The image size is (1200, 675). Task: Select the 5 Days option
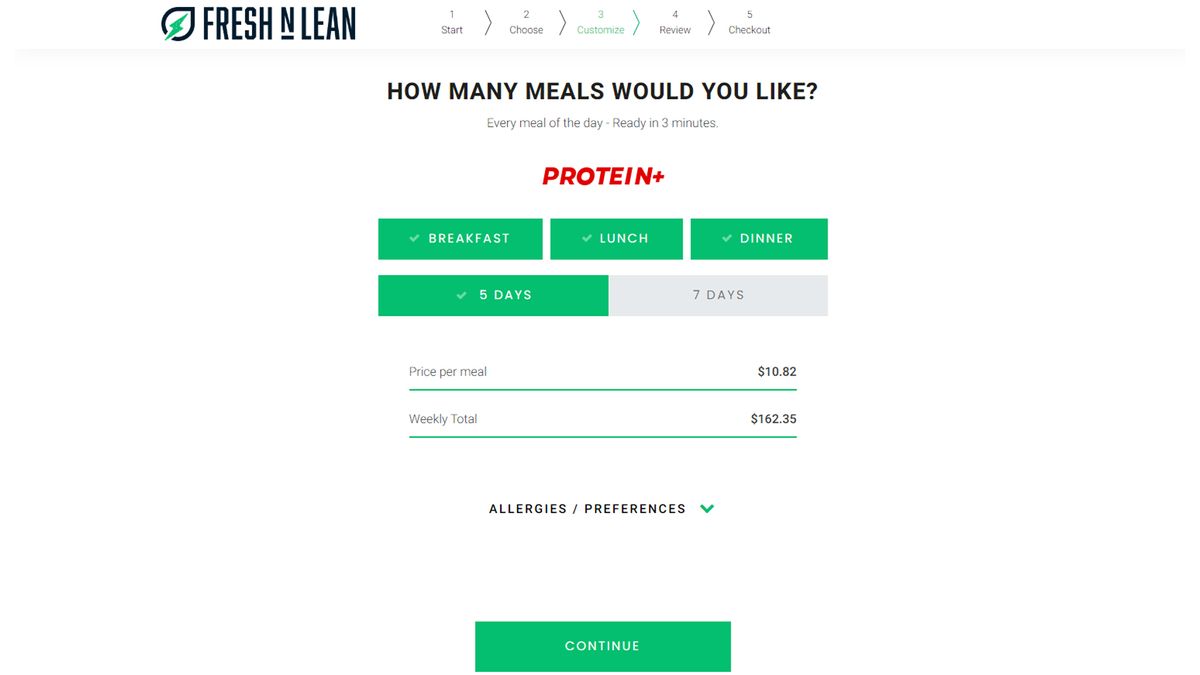[493, 295]
